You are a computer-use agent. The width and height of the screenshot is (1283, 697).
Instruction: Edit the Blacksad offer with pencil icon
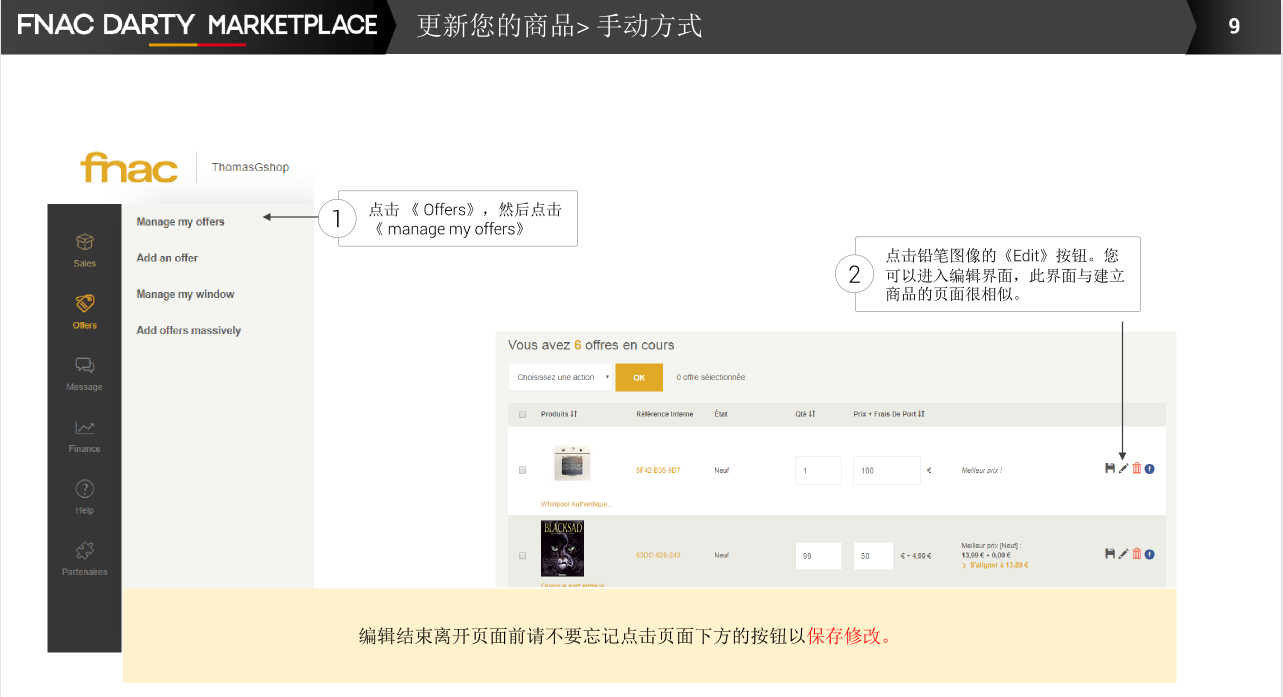[1123, 553]
